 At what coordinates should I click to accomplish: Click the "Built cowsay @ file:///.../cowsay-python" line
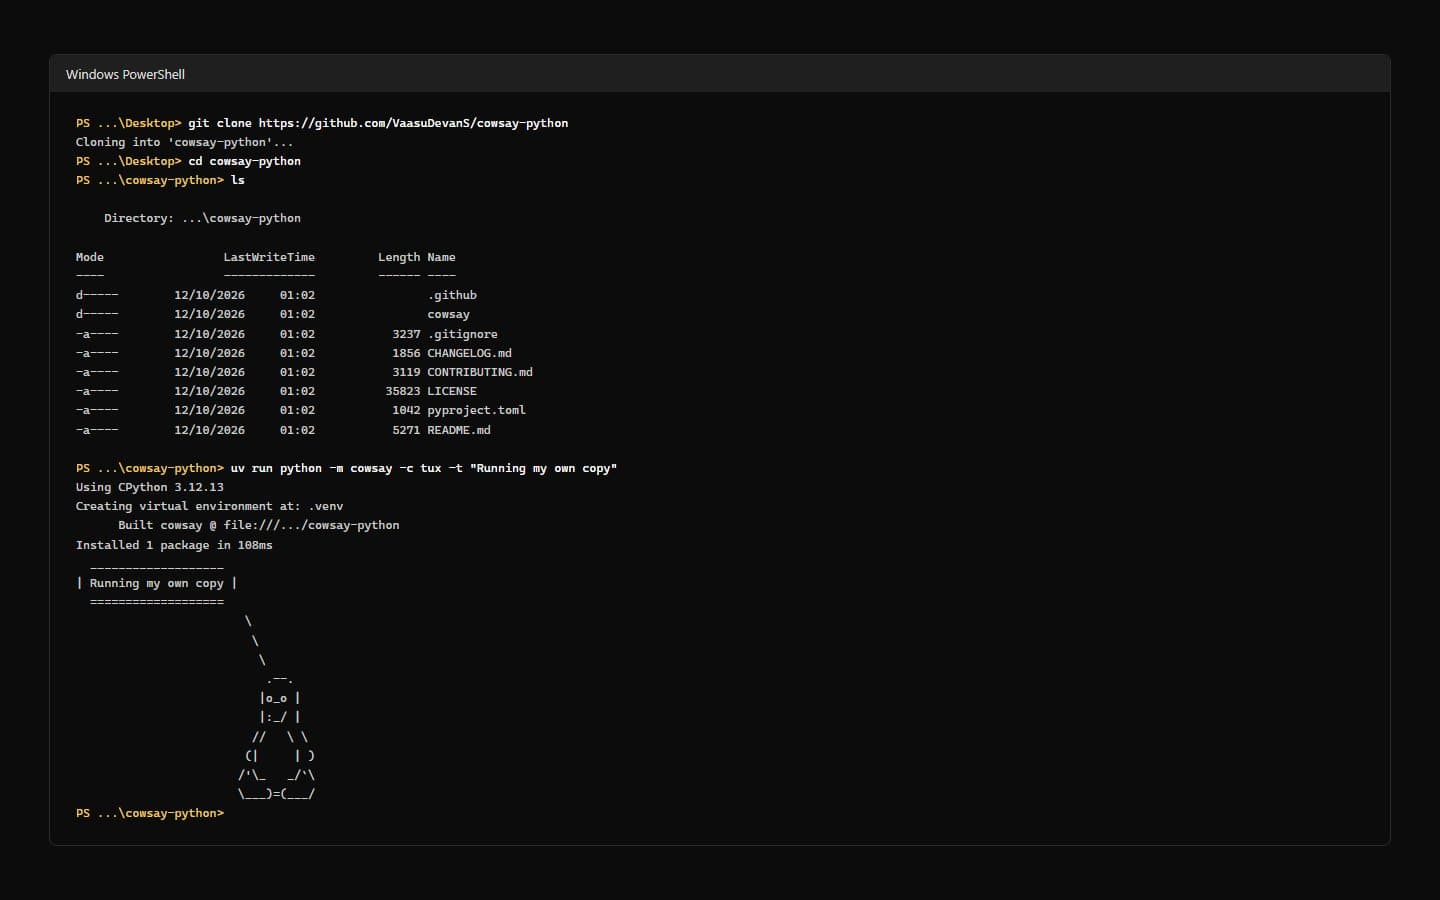(x=258, y=525)
